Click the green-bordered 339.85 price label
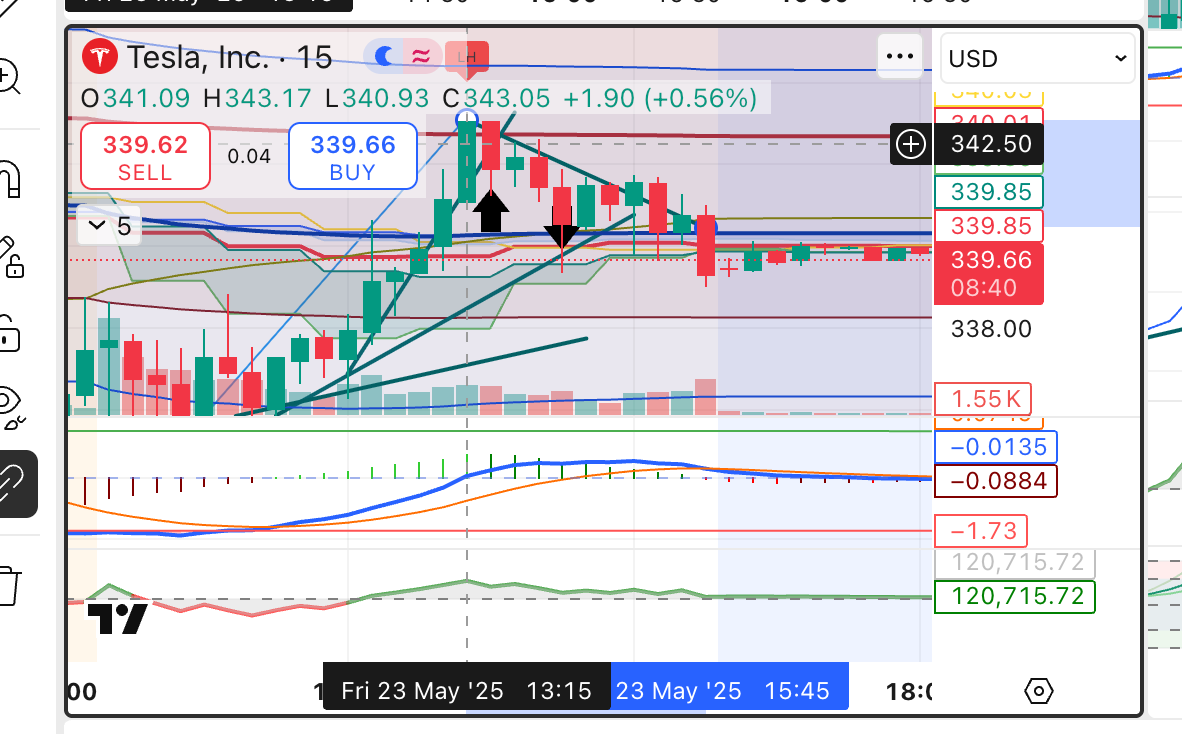Image resolution: width=1182 pixels, height=734 pixels. 989,192
